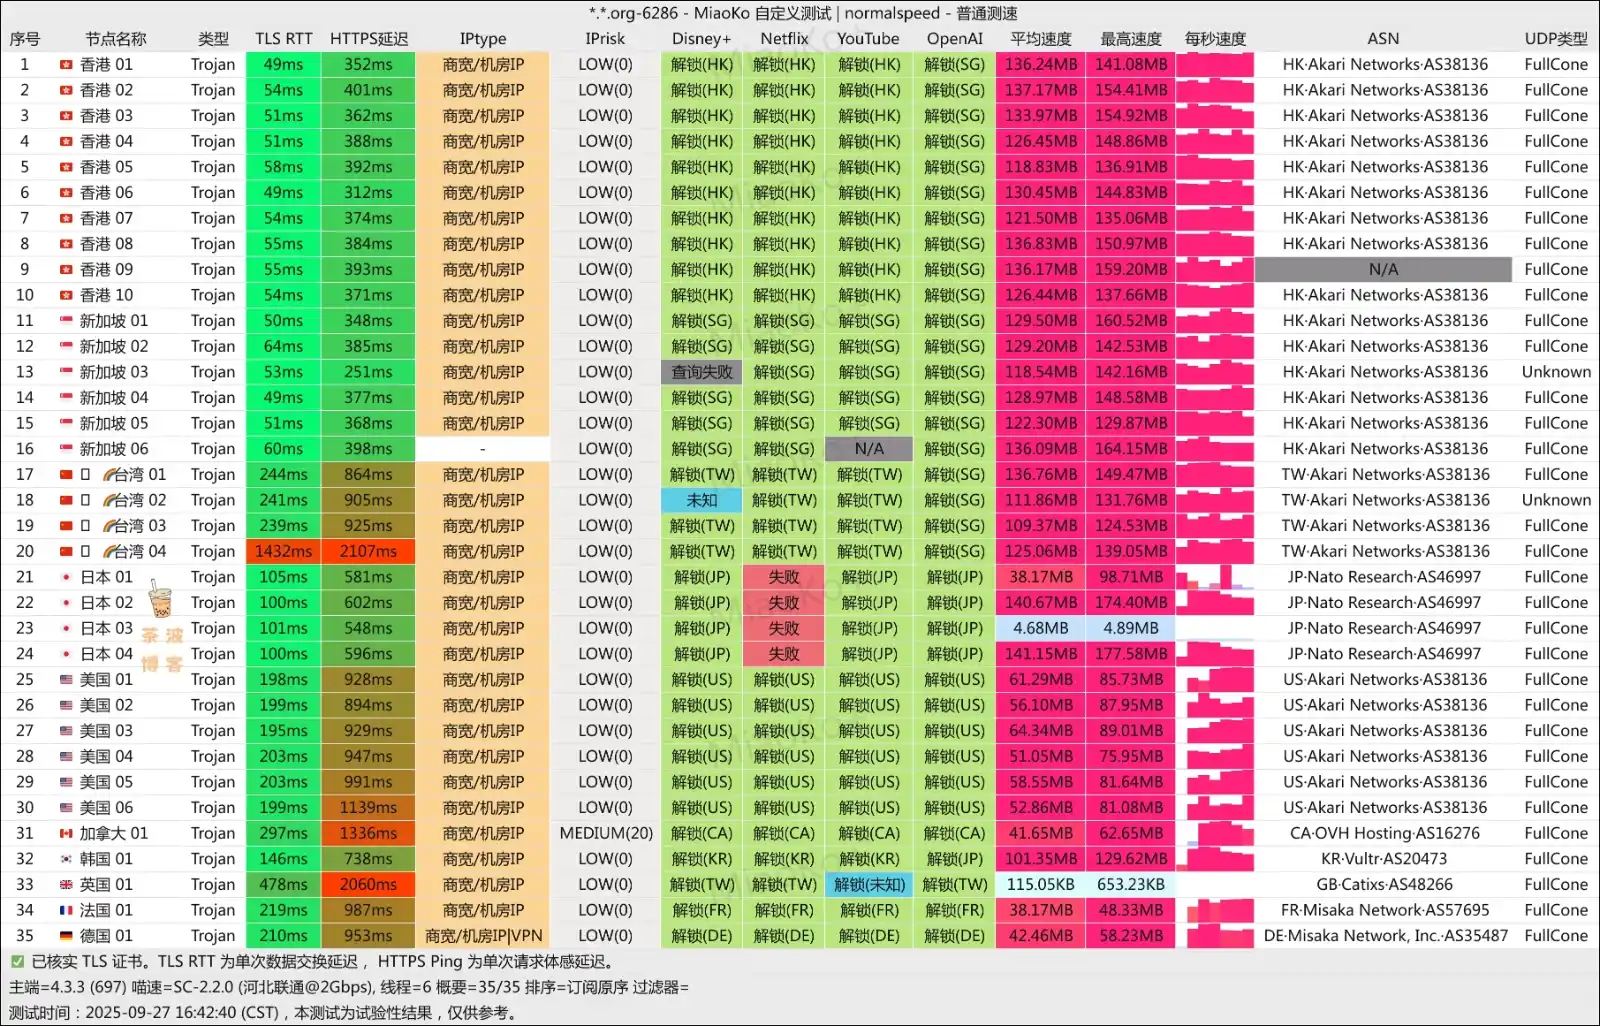The image size is (1600, 1026).
Task: Click the green TLS certificate verified checkmark
Action: click(17, 962)
